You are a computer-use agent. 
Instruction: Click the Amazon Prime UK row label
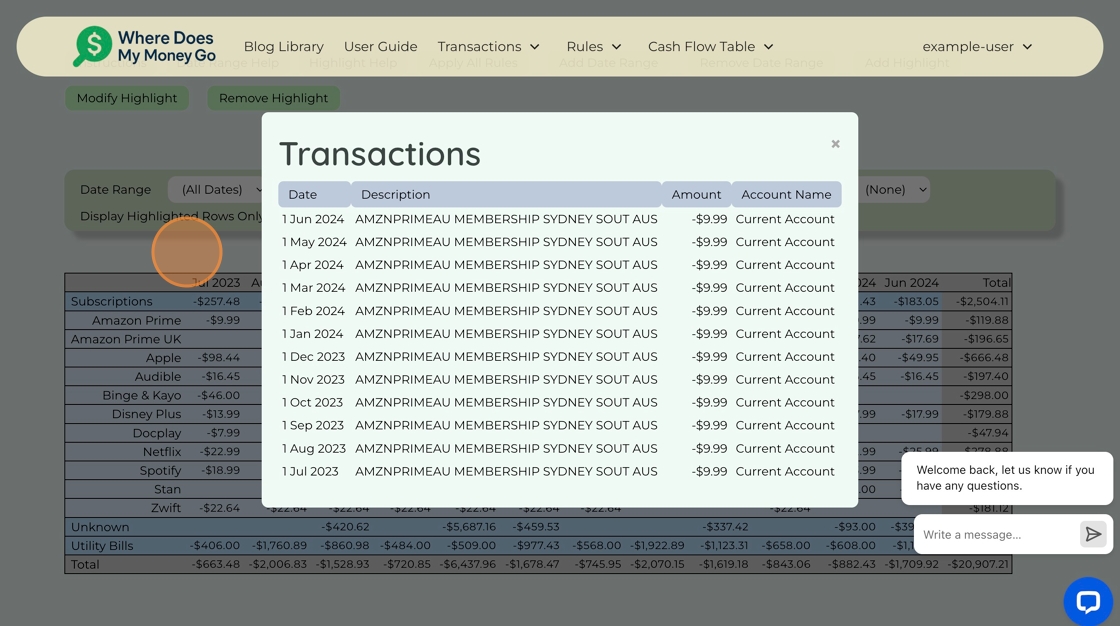coord(126,339)
